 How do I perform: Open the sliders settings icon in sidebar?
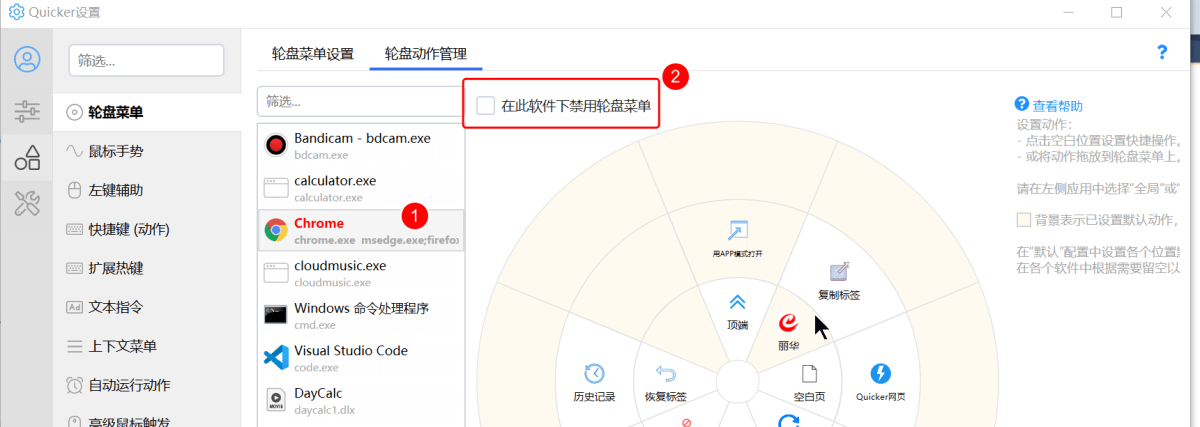coord(27,111)
